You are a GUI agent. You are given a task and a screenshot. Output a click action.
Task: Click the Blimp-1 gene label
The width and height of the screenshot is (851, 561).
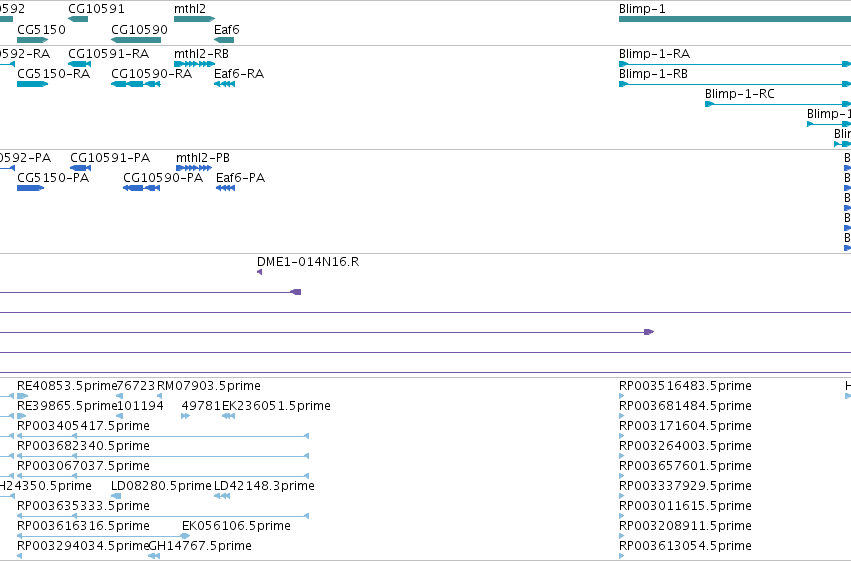642,9
